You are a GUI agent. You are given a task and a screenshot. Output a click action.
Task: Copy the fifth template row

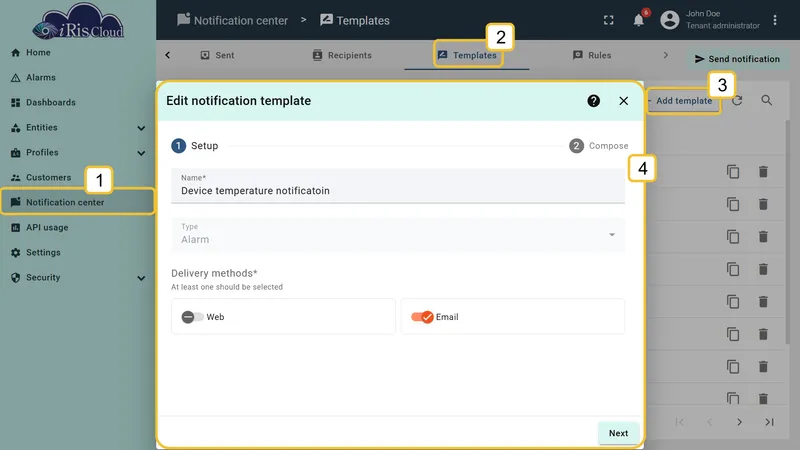[733, 302]
